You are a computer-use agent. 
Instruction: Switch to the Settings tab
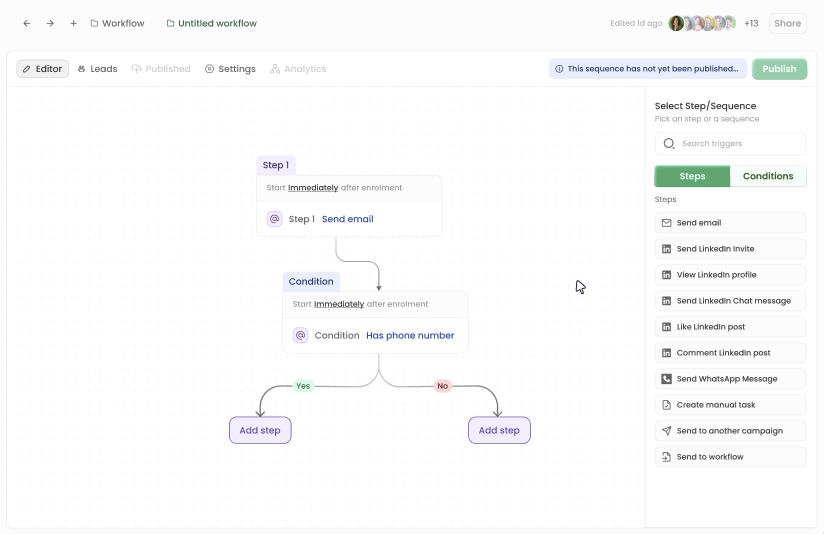pyautogui.click(x=230, y=69)
